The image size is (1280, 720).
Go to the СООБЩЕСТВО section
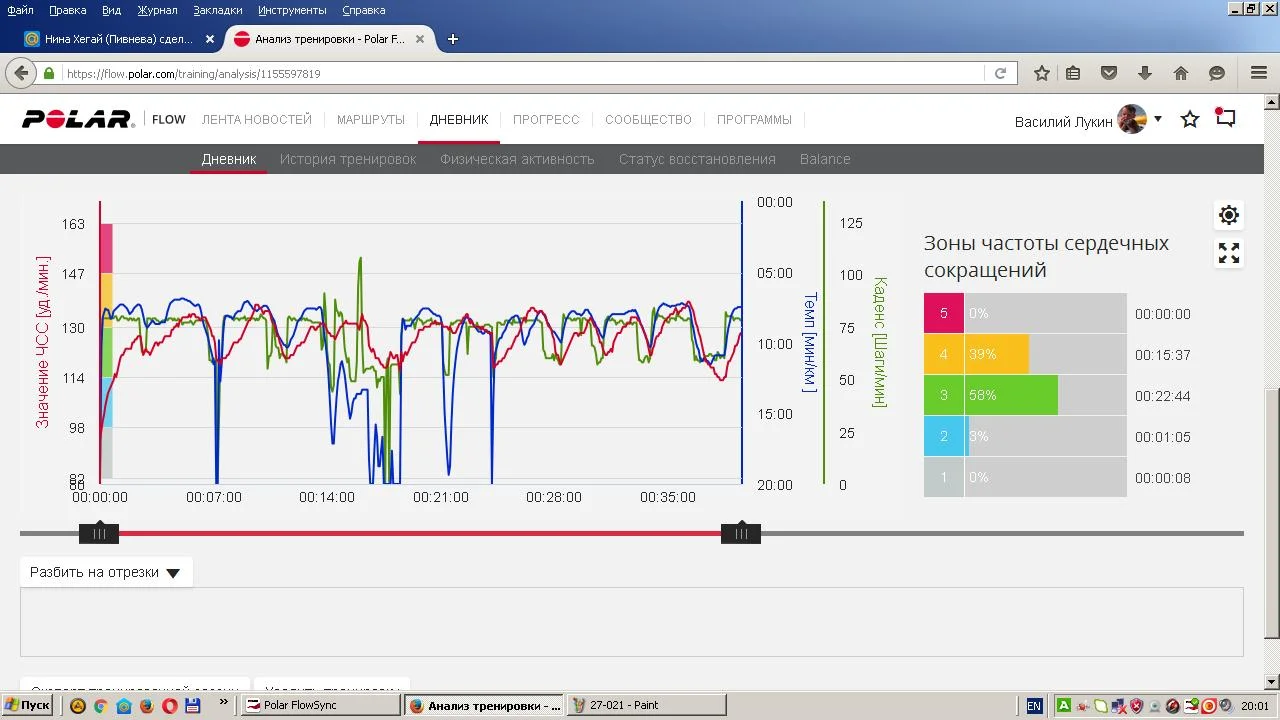tap(648, 120)
